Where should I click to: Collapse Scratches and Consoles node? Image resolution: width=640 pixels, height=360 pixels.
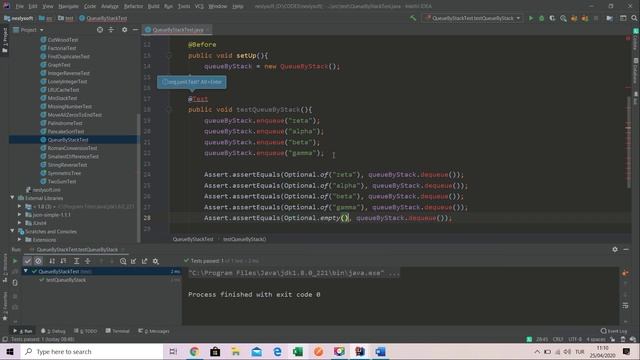[x=12, y=231]
